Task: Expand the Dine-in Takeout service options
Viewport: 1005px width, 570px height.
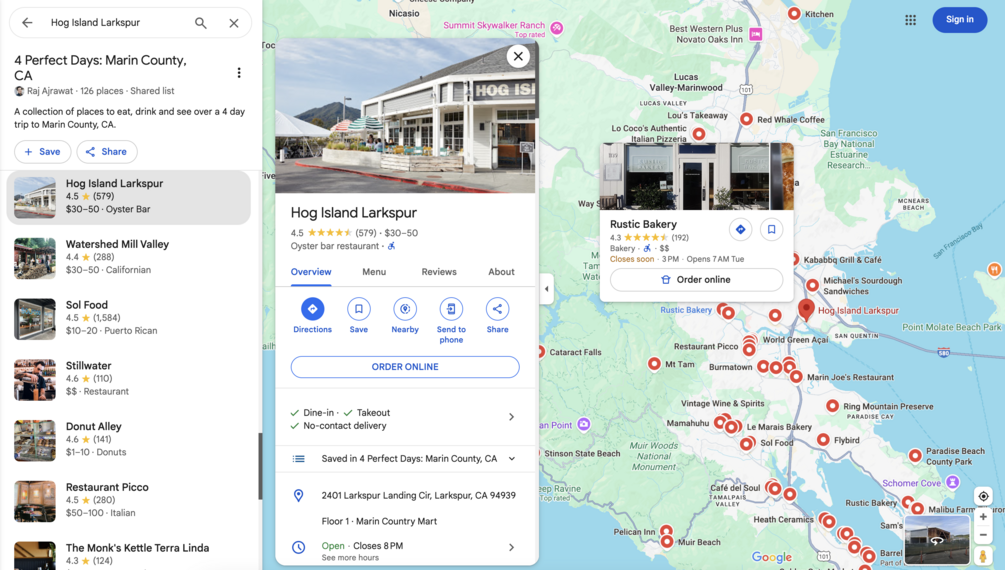Action: [405, 417]
